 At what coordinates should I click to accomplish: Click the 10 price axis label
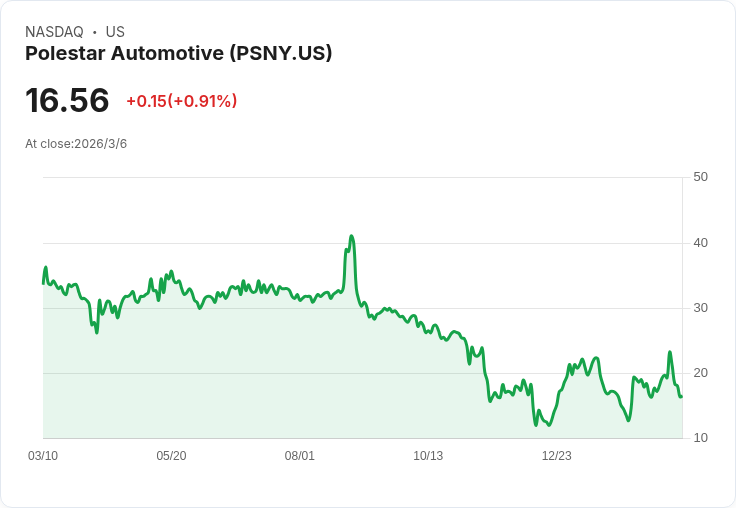pyautogui.click(x=700, y=438)
